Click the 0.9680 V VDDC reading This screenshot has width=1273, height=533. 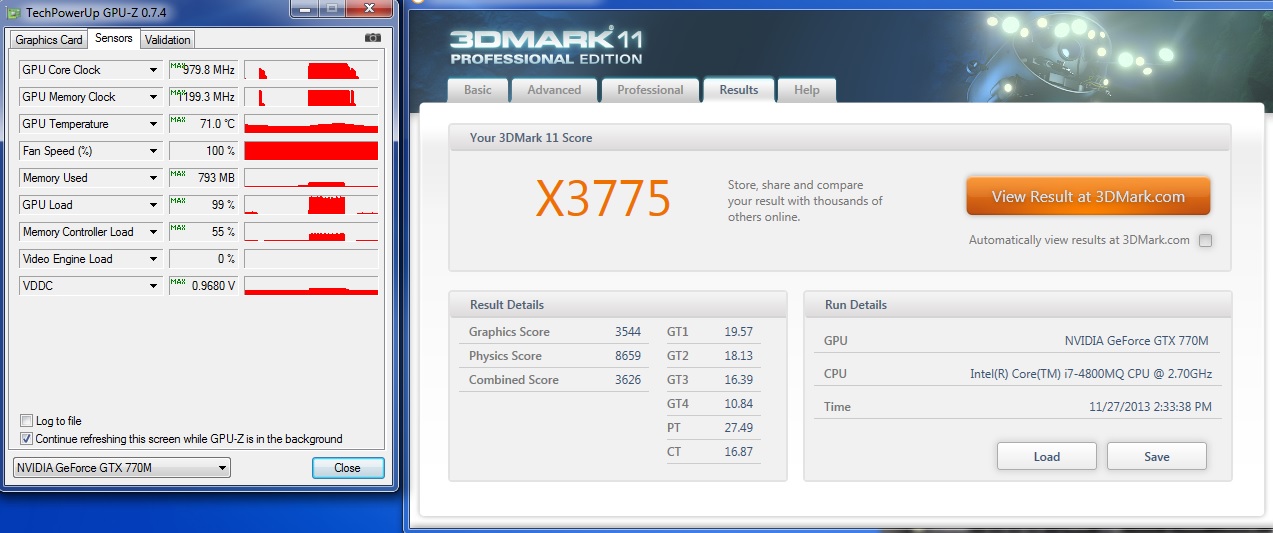tap(212, 286)
